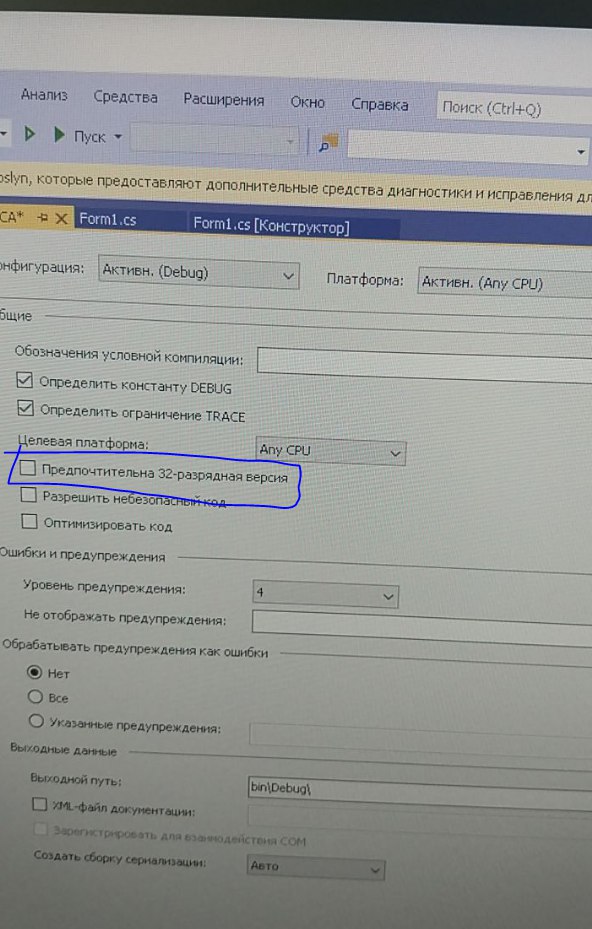Open the Уровень предупреждения dropdown showing 4

[x=325, y=594]
